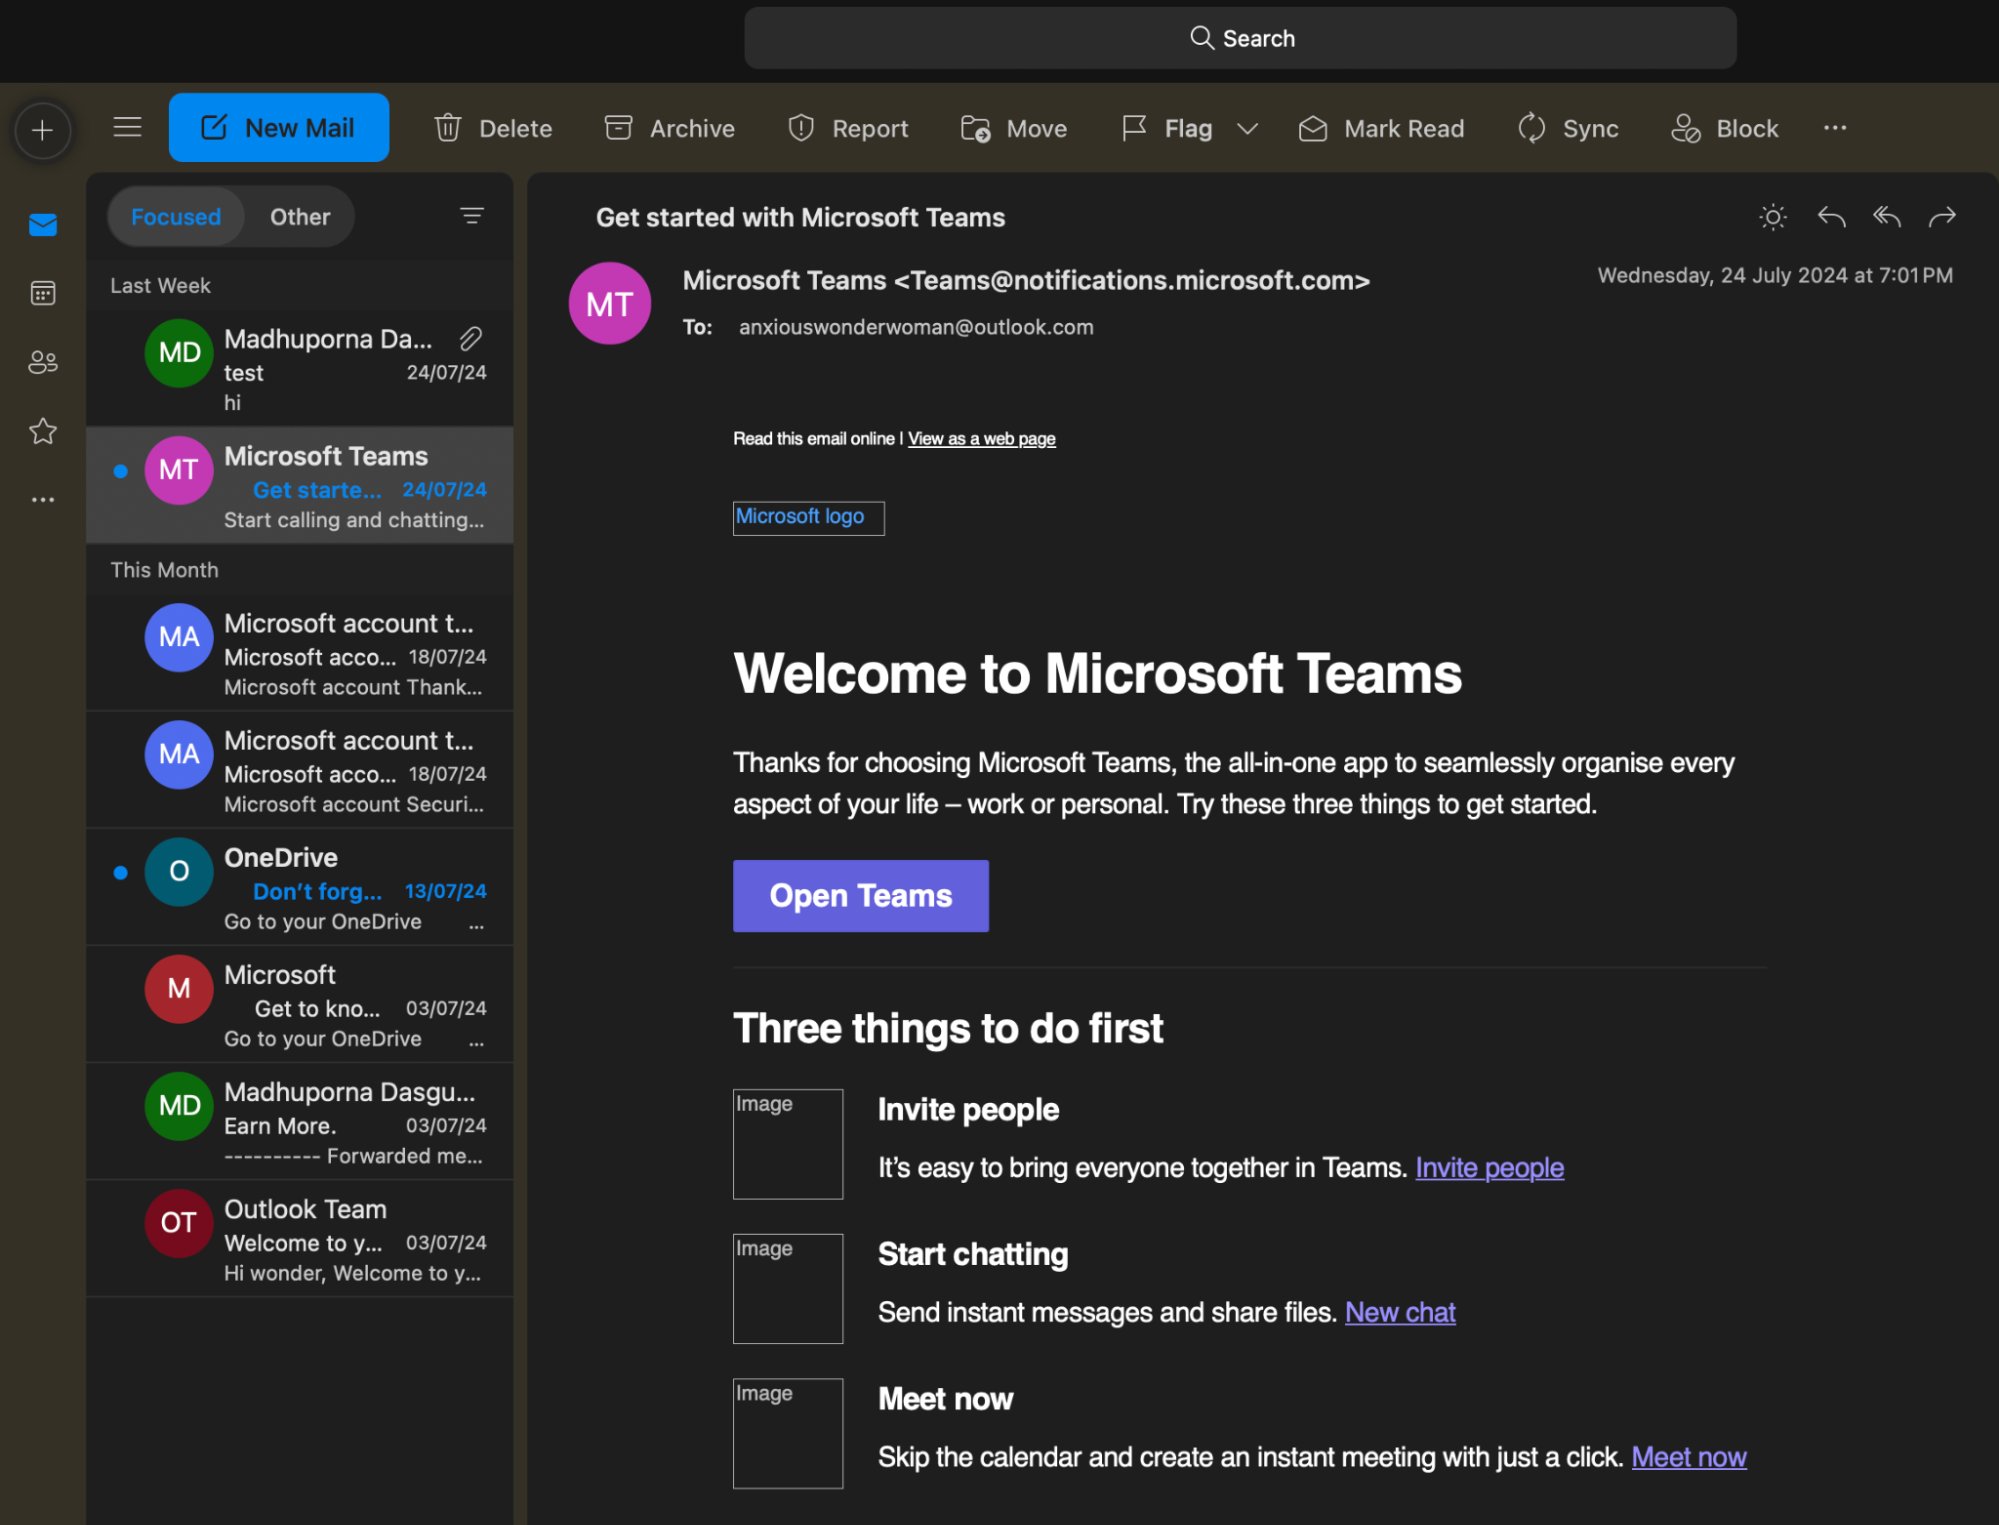Switch to the Other inbox tab
This screenshot has width=1999, height=1525.
pos(299,216)
